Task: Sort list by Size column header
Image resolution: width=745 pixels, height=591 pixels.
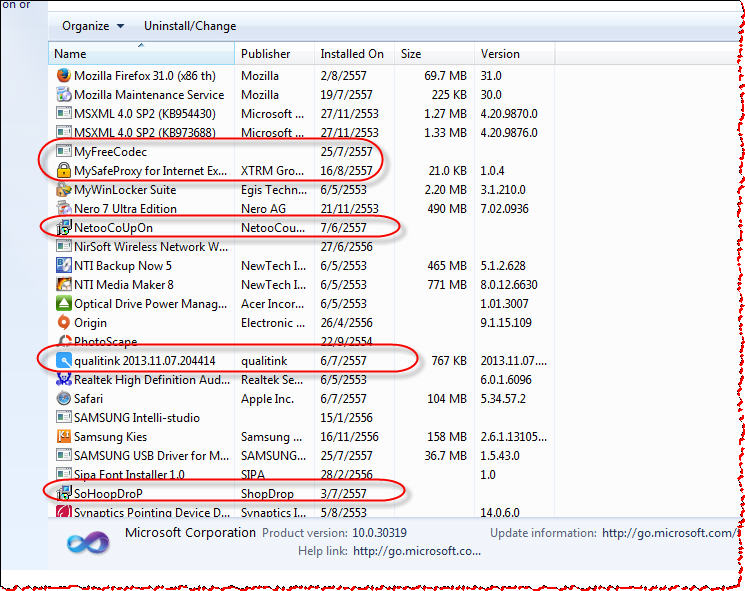Action: [434, 54]
